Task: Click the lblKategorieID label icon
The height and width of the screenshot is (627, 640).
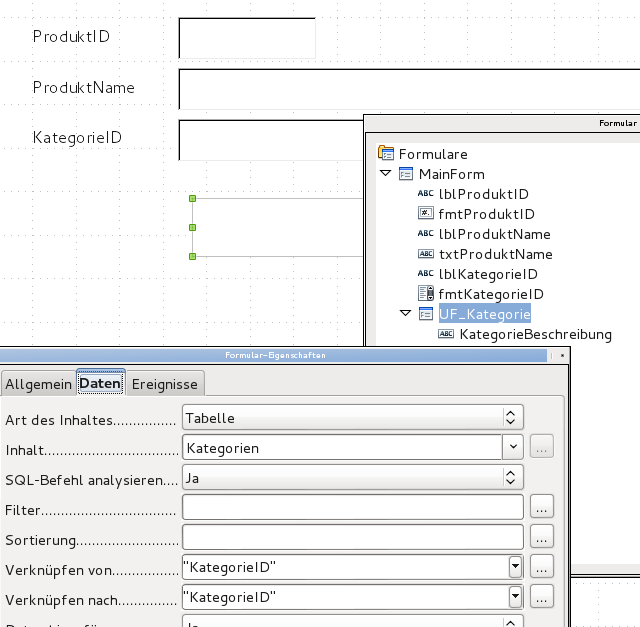Action: pyautogui.click(x=425, y=273)
